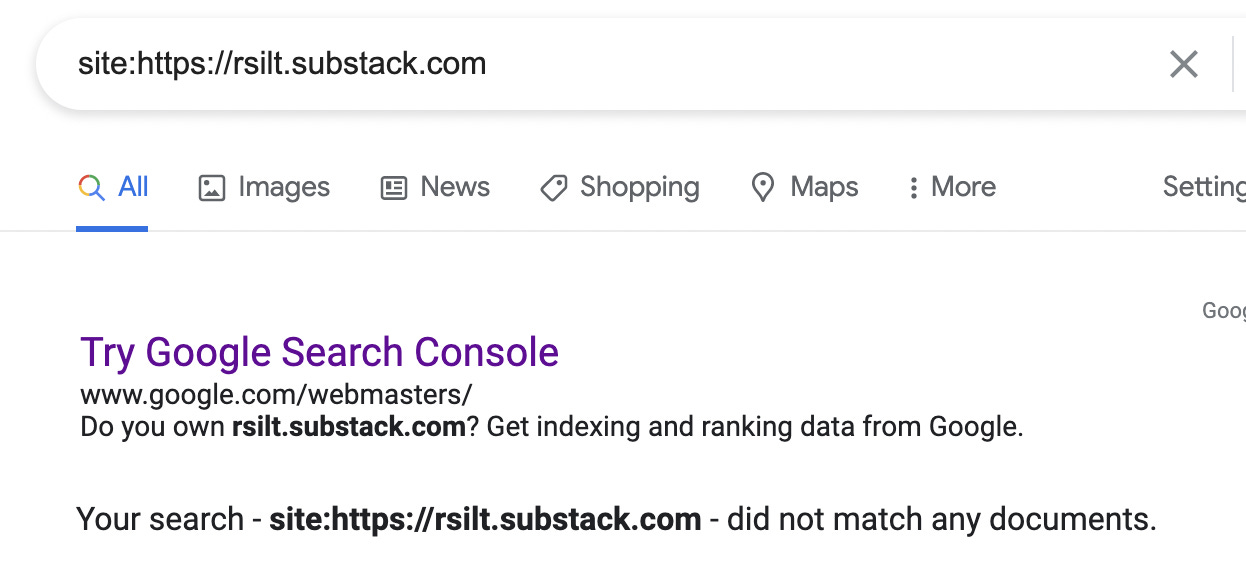Click the magnifying glass icon beside All

(x=91, y=187)
